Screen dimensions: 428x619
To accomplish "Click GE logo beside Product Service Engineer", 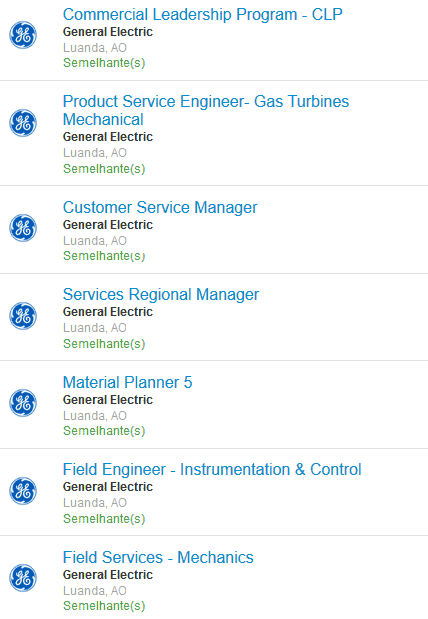I will click(x=23, y=123).
